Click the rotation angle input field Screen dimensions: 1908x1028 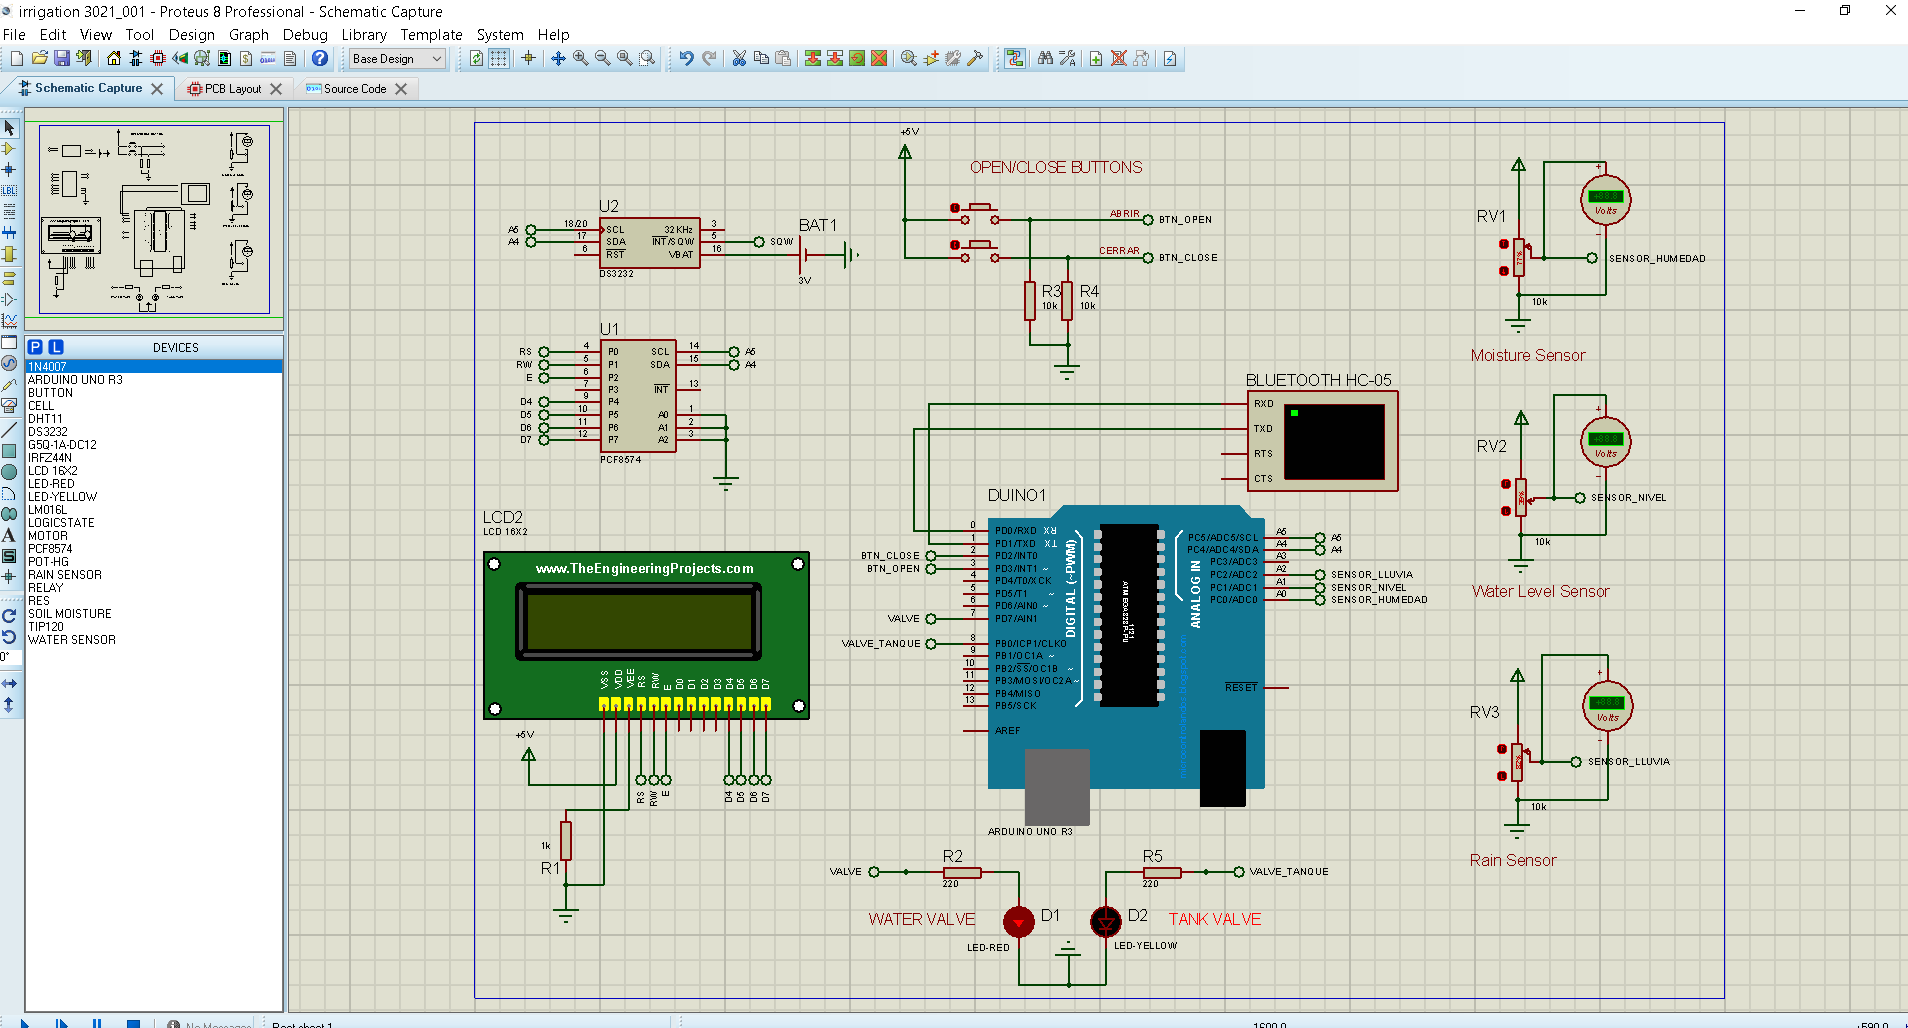[9, 657]
